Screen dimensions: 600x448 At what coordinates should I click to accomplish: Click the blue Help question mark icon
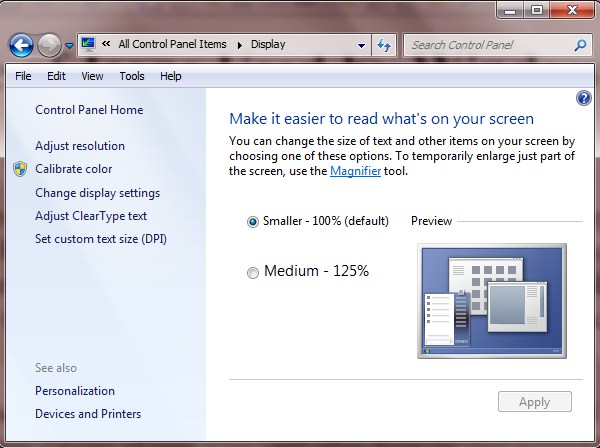[x=584, y=98]
